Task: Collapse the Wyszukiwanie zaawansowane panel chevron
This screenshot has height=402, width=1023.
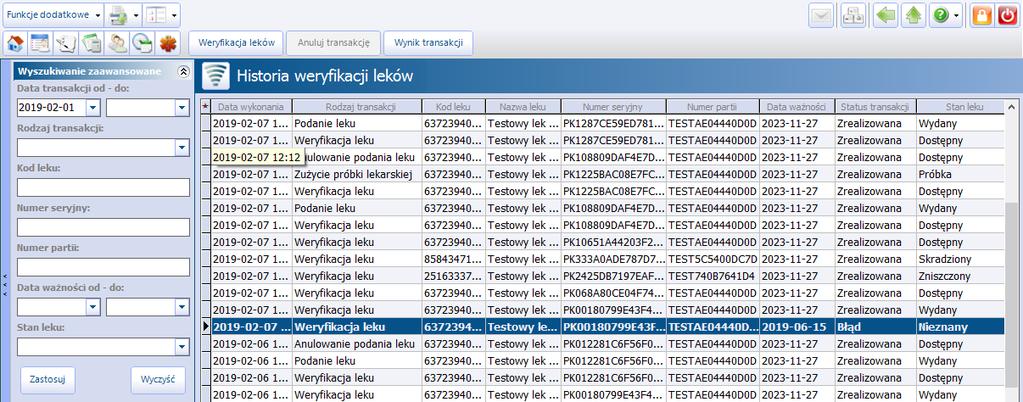Action: point(183,72)
